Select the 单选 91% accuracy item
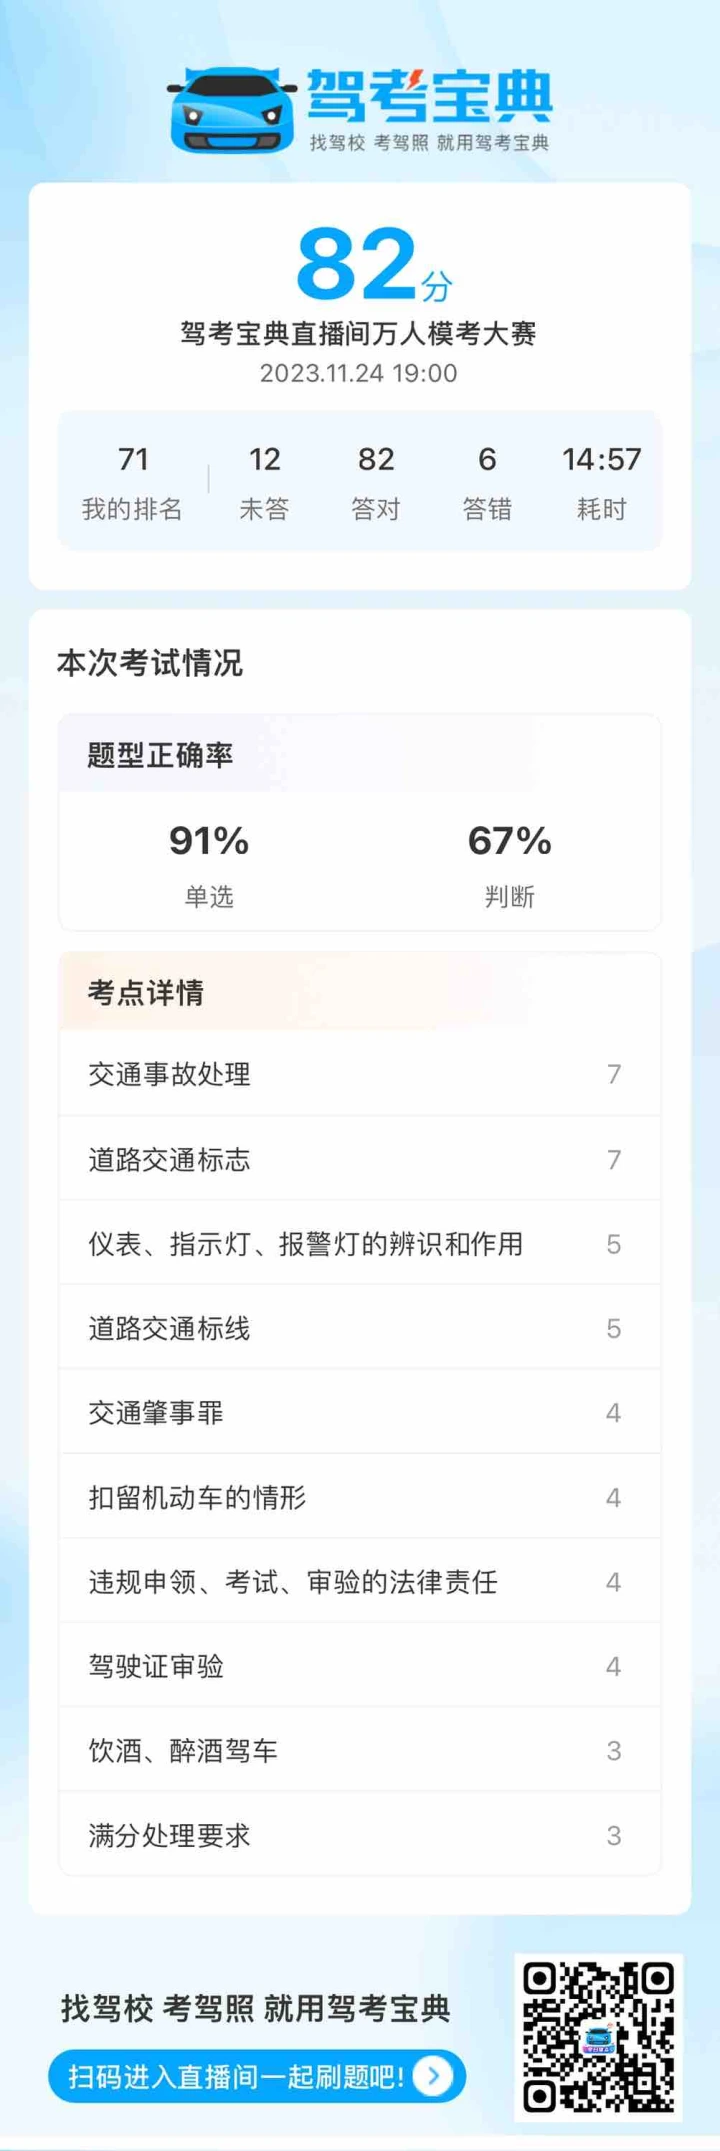 209,864
